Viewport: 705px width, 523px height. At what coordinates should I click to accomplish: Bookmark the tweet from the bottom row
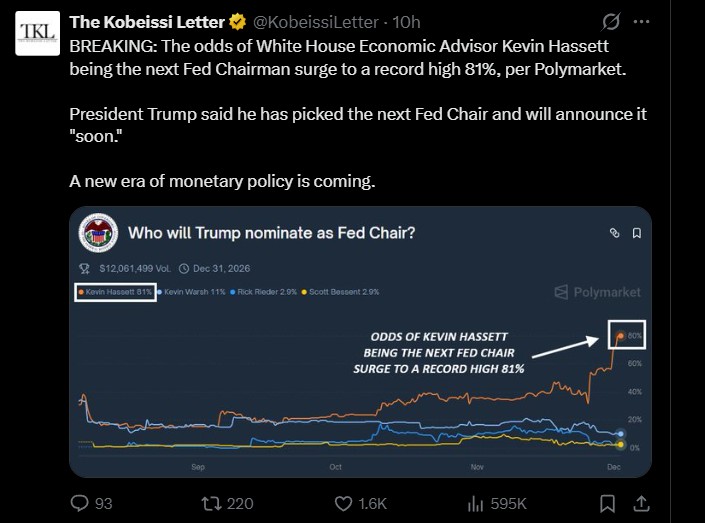pyautogui.click(x=607, y=503)
